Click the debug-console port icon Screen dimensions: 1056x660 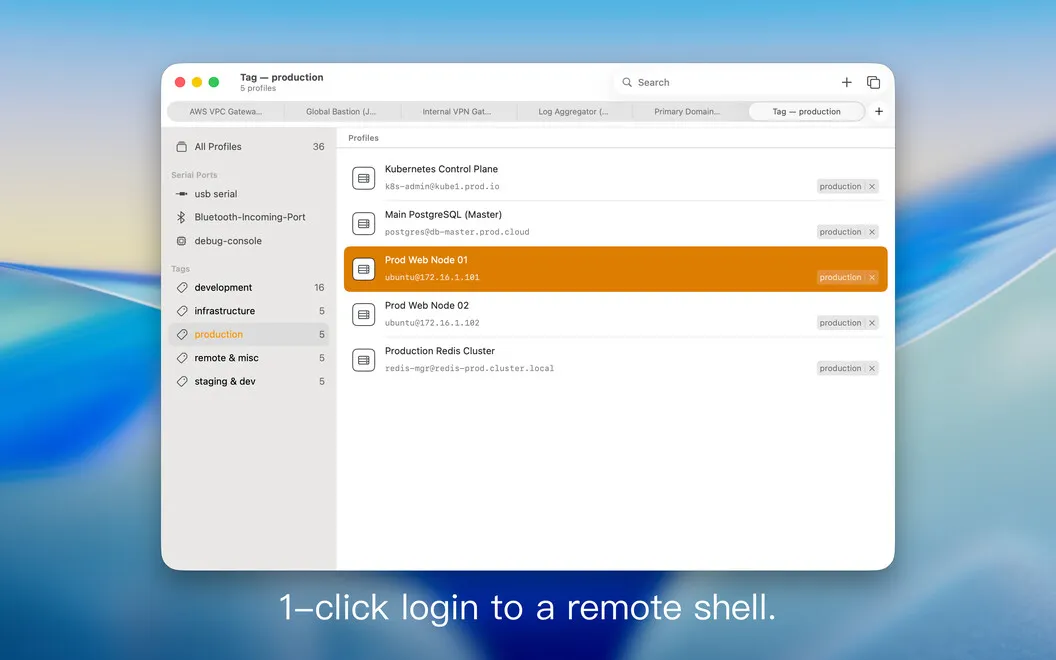click(x=181, y=240)
